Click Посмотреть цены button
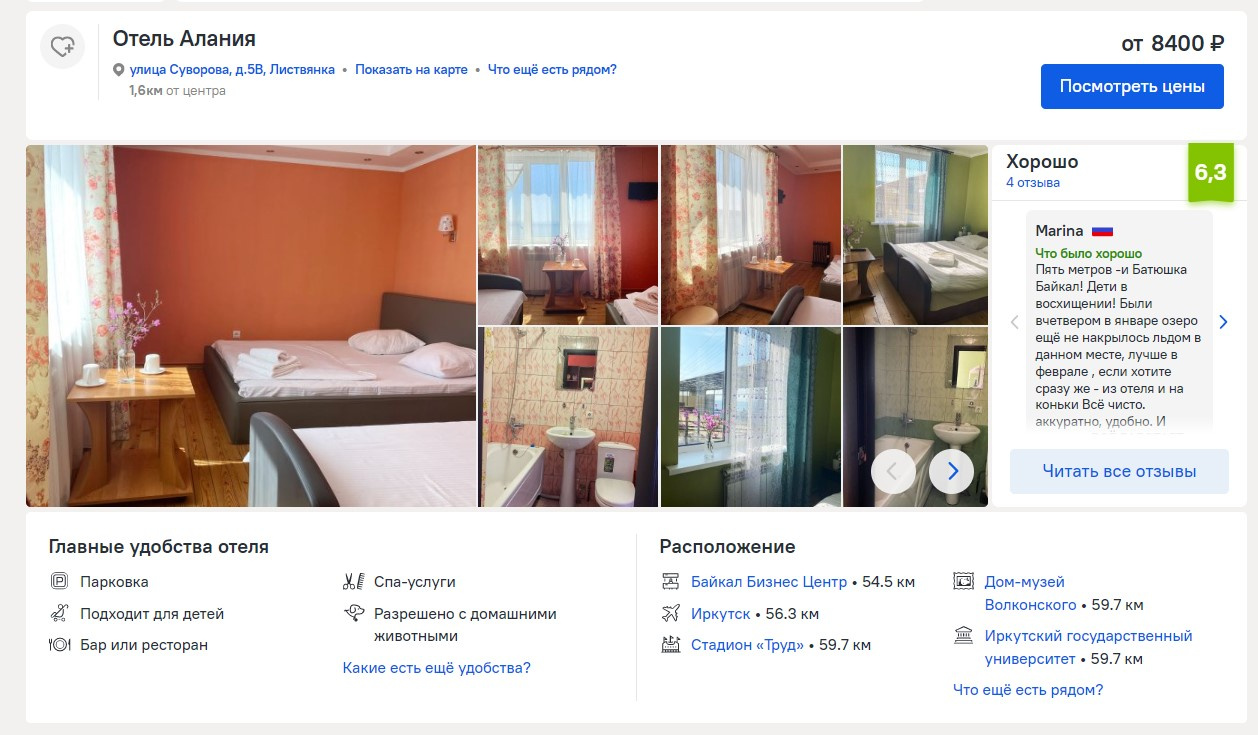The image size is (1258, 735). pos(1132,86)
